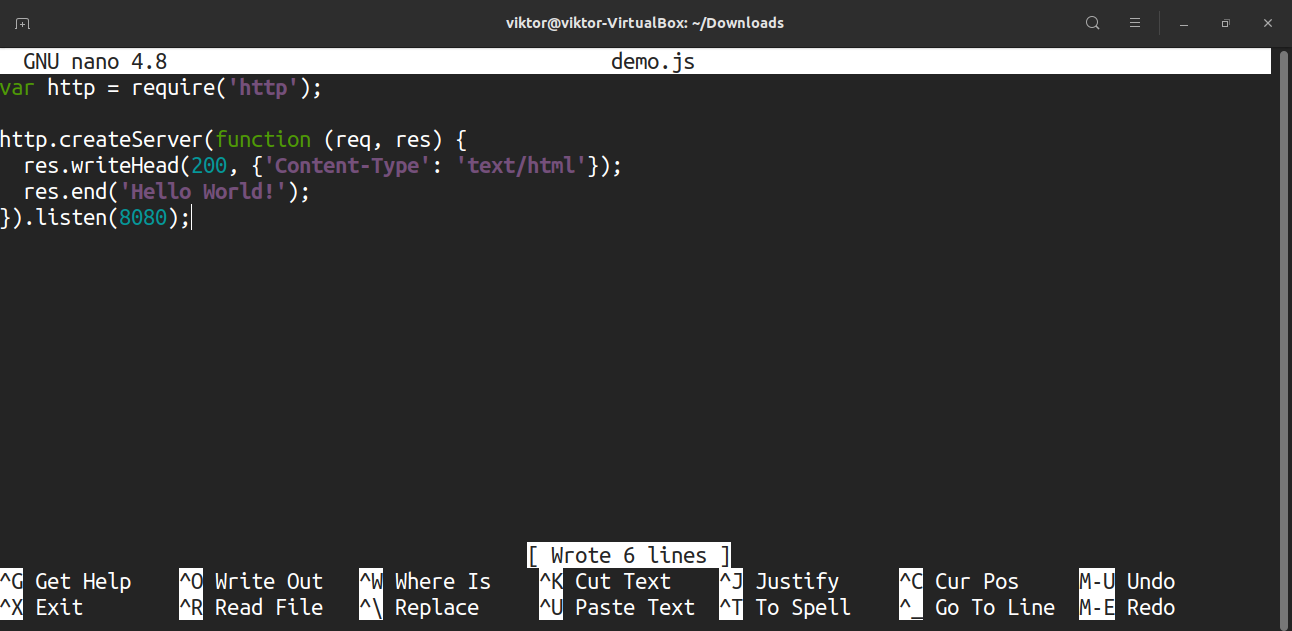The image size is (1292, 631).
Task: Open the terminal hamburger menu
Action: [x=1135, y=23]
